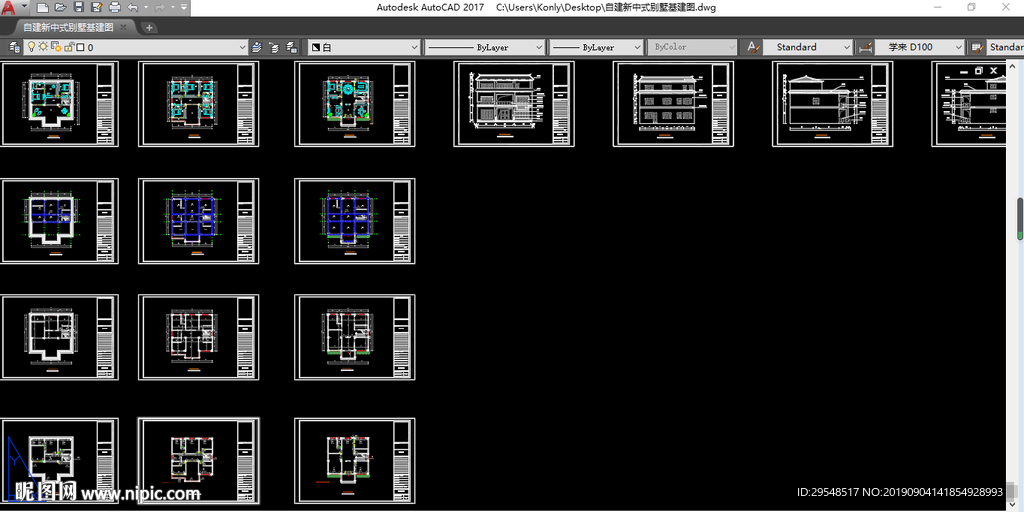Toggle the layer lightbulb on/off

pyautogui.click(x=31, y=47)
